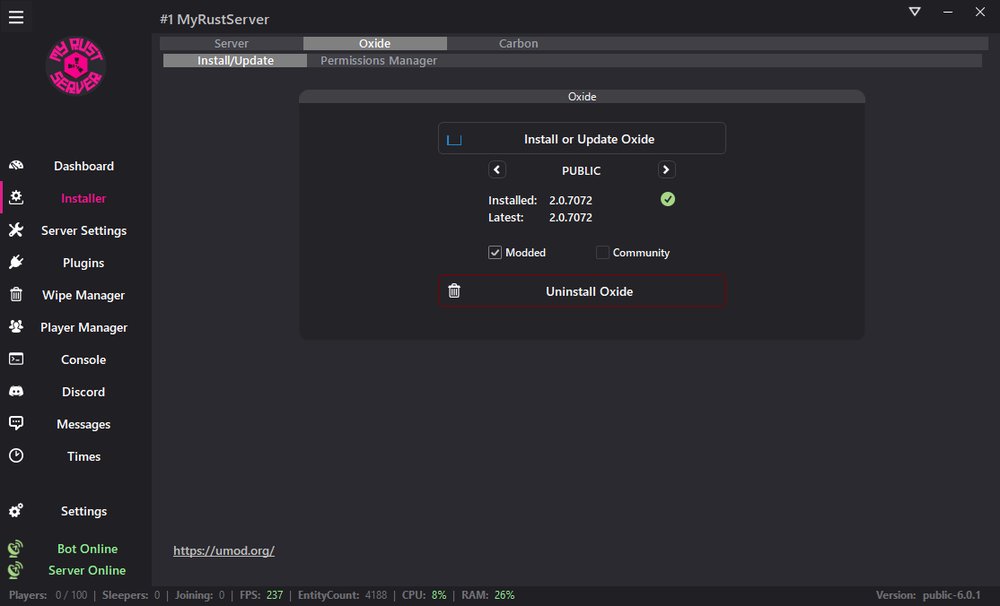
Task: Click the Player Manager people icon
Action: [16, 327]
